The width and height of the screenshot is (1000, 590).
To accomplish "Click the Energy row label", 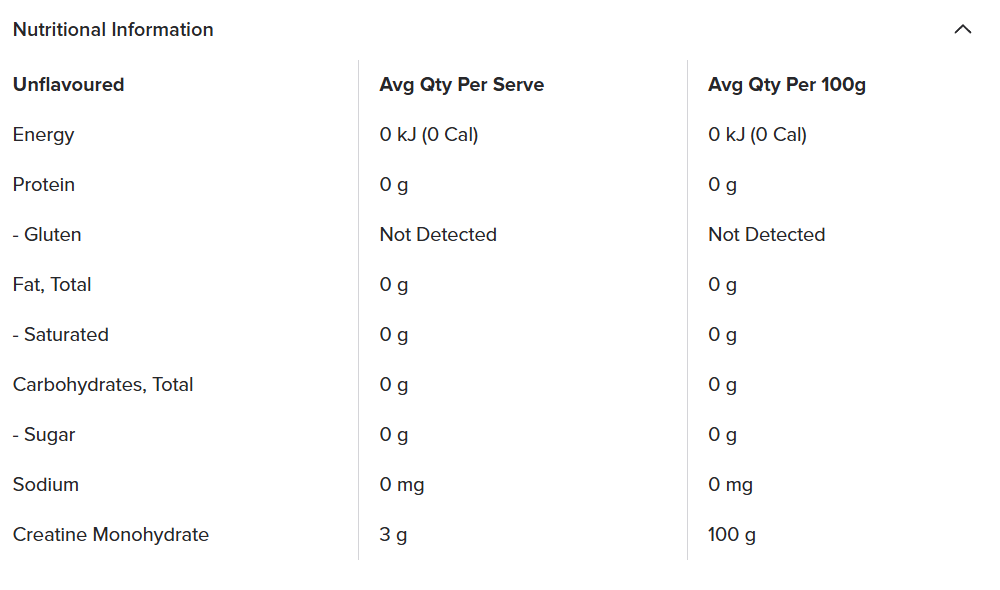I will 44,135.
